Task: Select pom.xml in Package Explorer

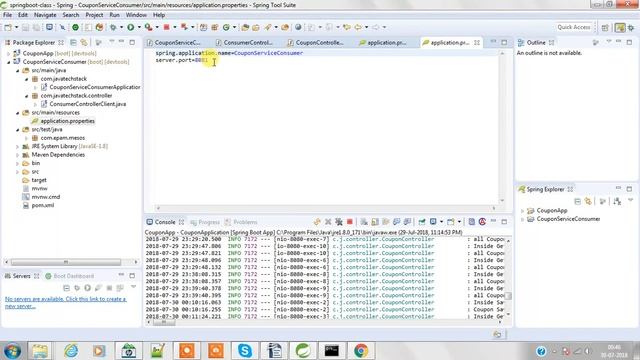Action: tap(42, 205)
